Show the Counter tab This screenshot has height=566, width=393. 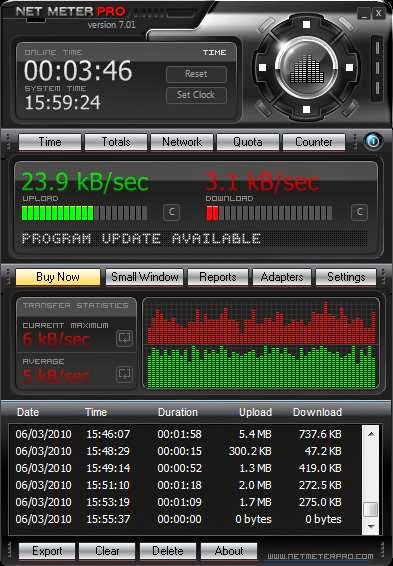pyautogui.click(x=314, y=142)
